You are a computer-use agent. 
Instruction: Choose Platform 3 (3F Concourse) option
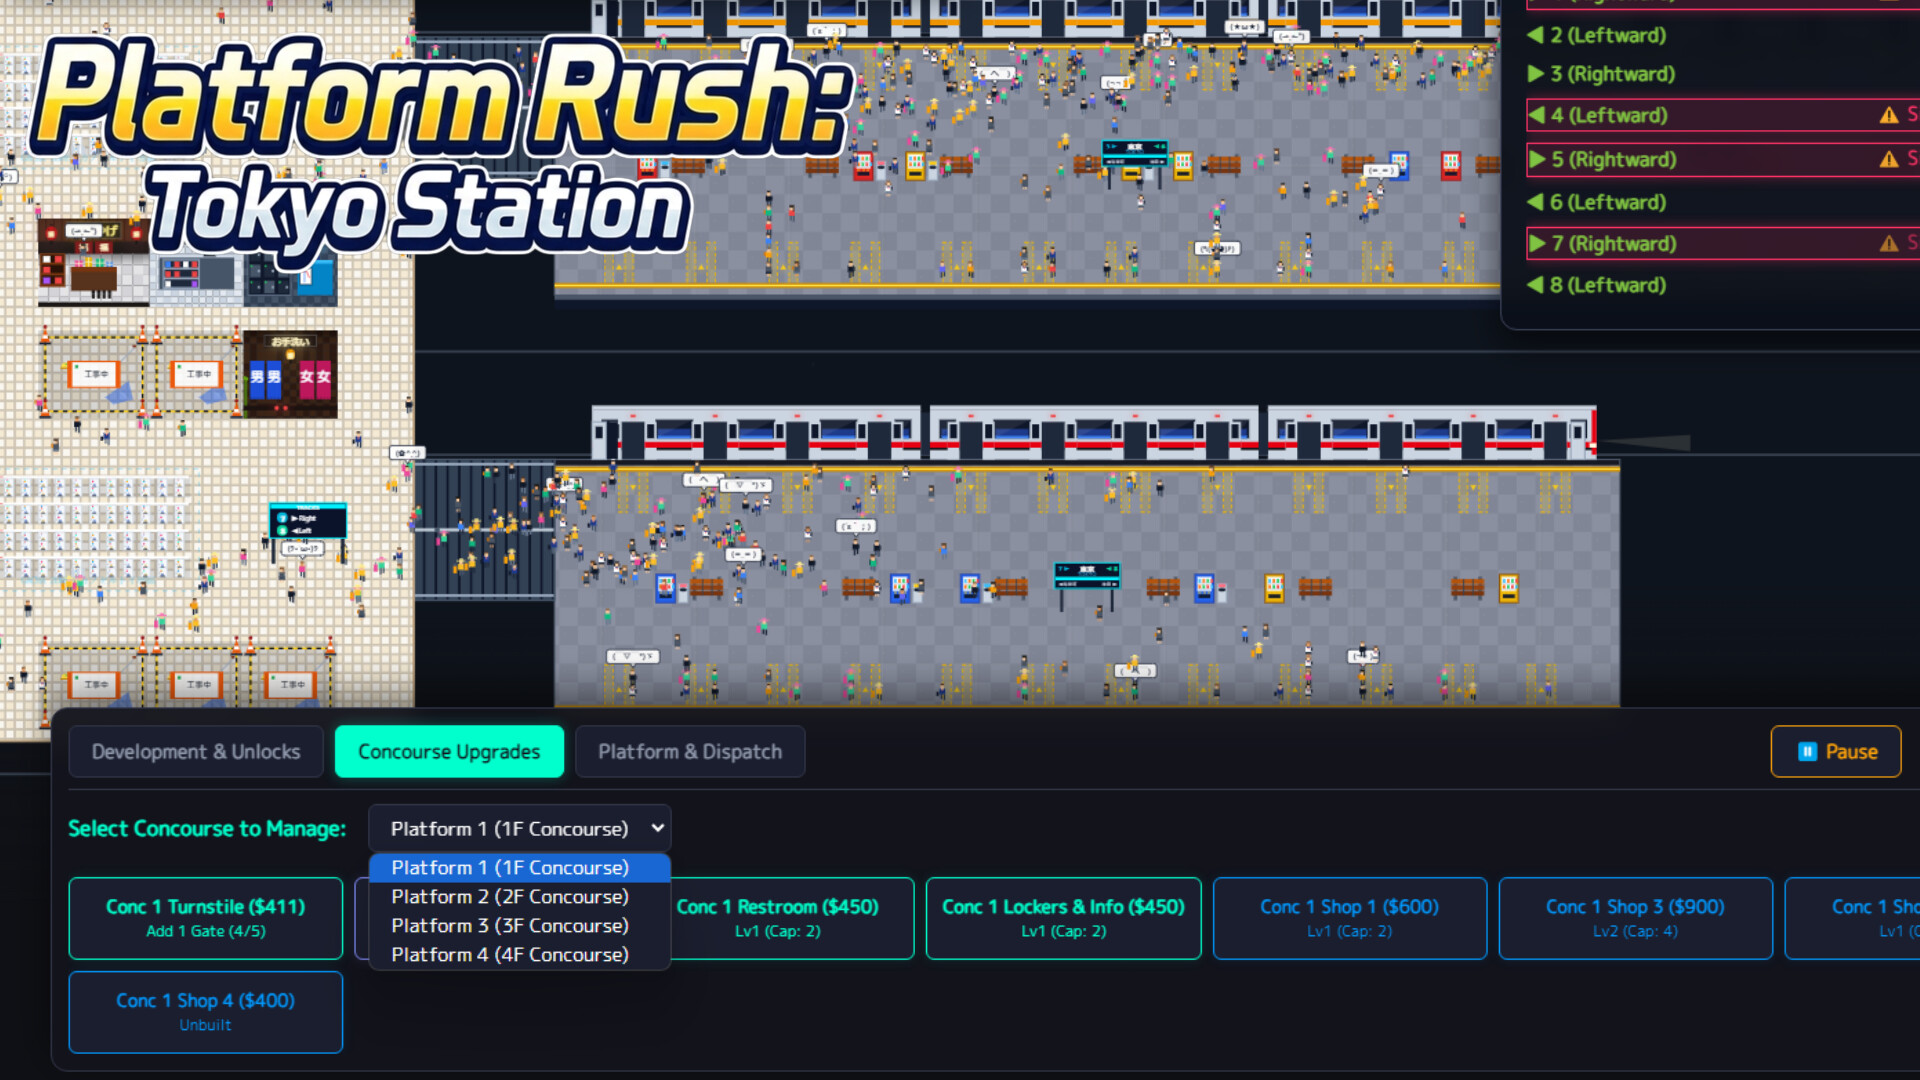point(520,926)
